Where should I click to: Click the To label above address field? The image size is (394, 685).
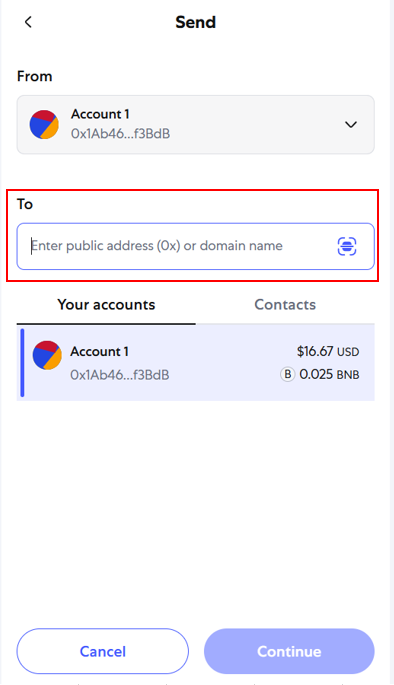click(x=25, y=204)
